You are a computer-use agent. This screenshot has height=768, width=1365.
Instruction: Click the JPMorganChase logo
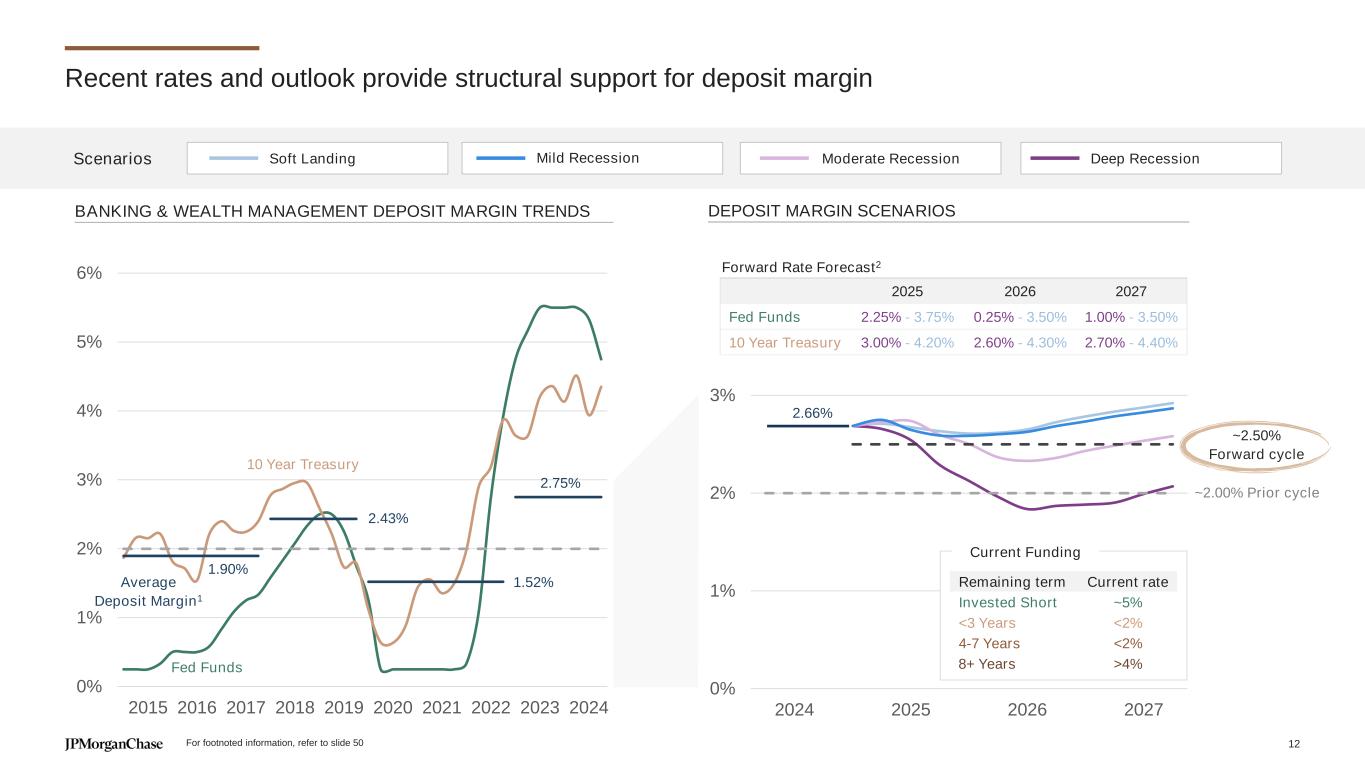(x=114, y=744)
